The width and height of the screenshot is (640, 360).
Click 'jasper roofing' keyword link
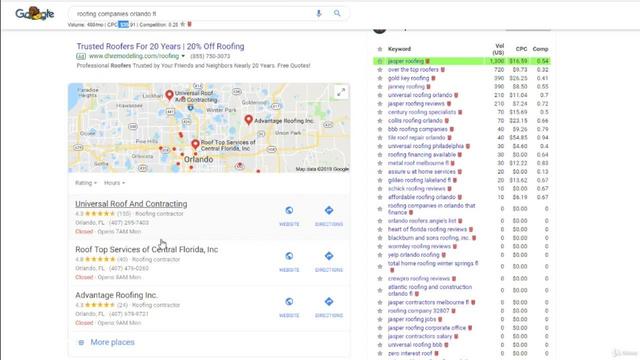[406, 61]
